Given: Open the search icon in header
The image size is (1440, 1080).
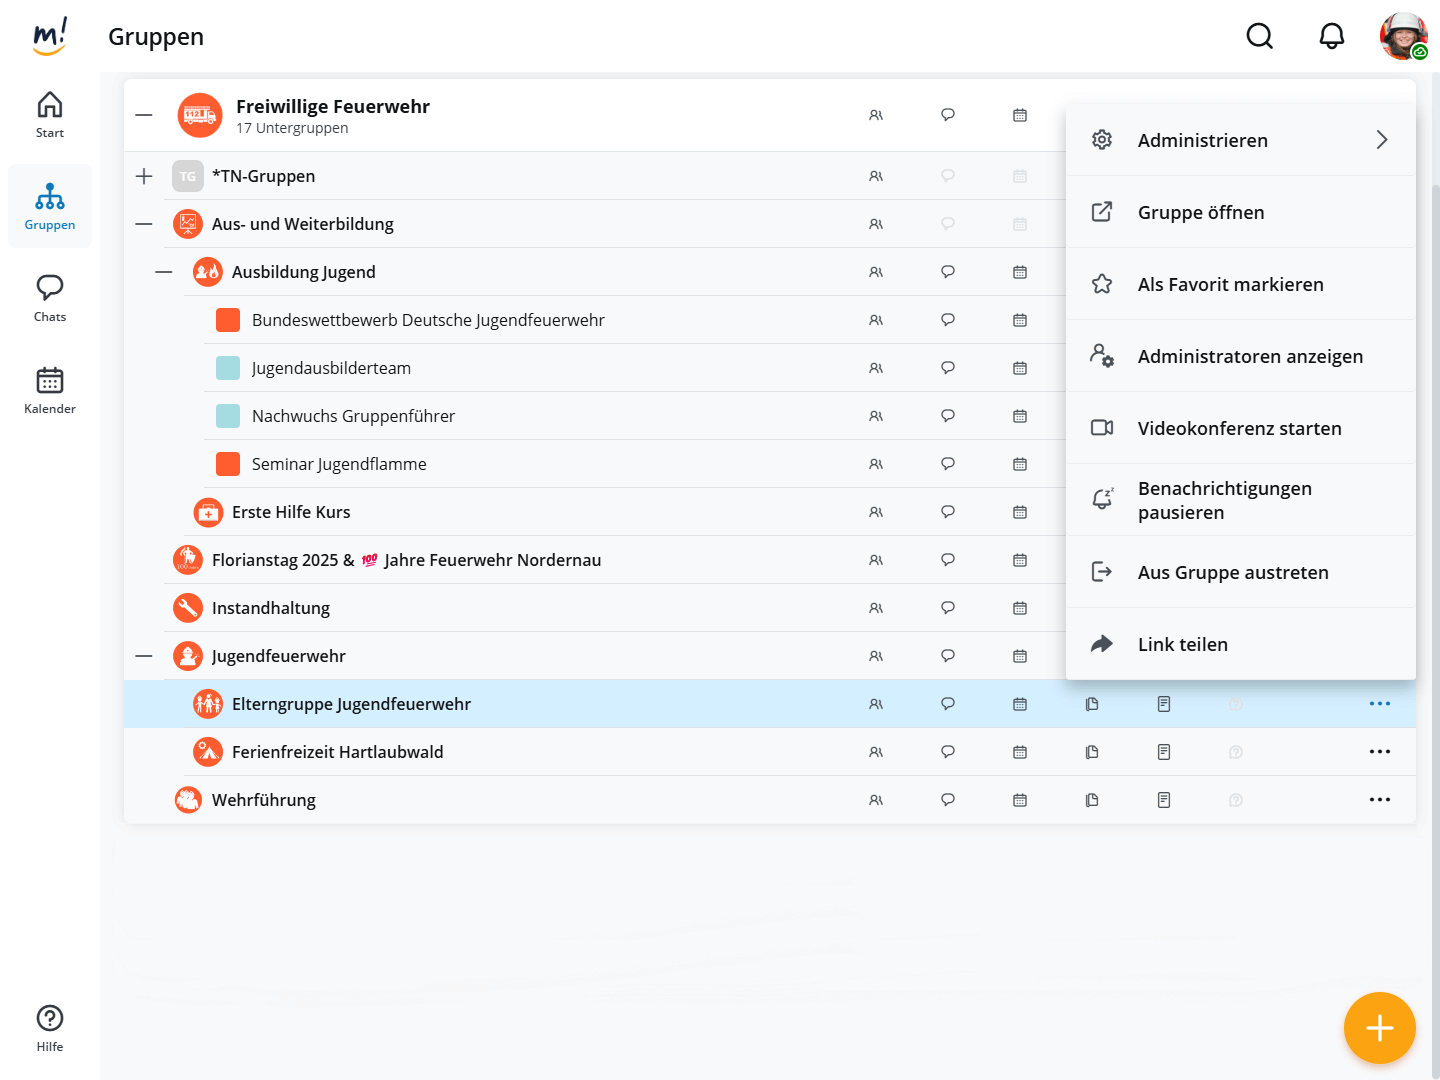Looking at the screenshot, I should pos(1260,37).
